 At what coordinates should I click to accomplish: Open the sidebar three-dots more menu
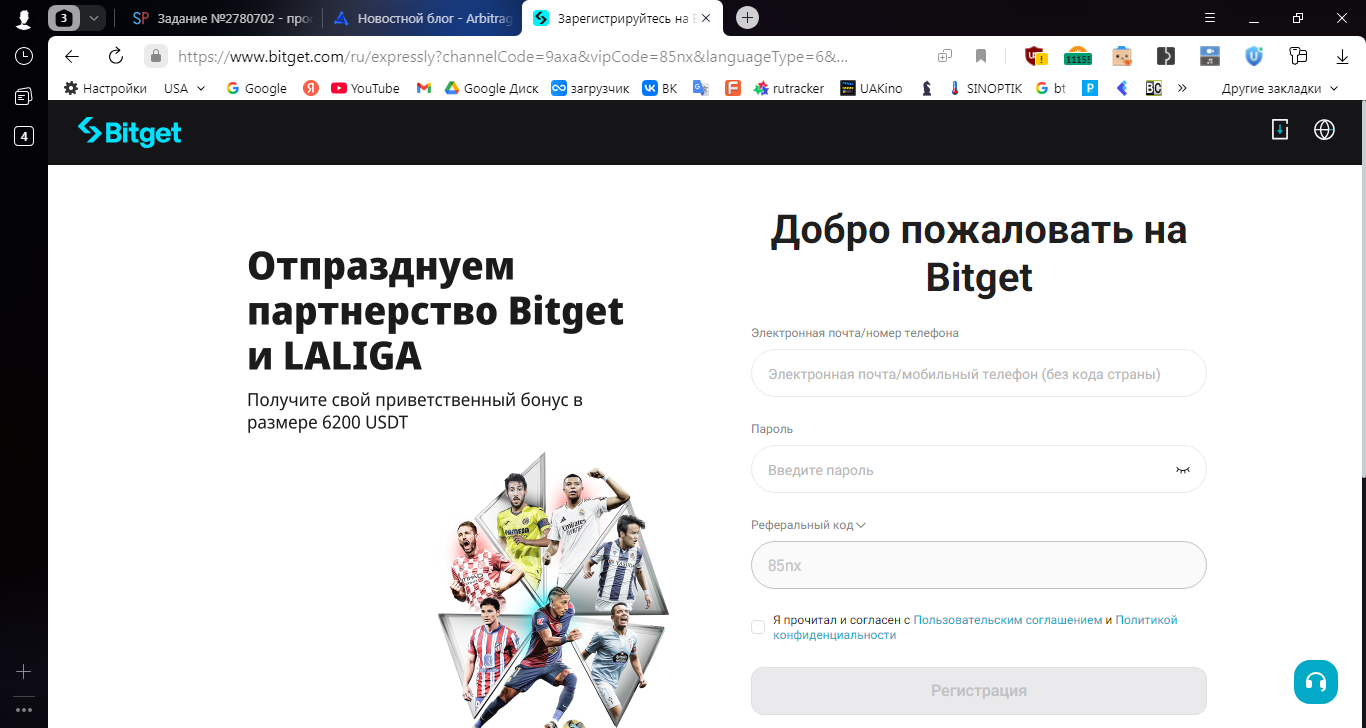coord(24,710)
